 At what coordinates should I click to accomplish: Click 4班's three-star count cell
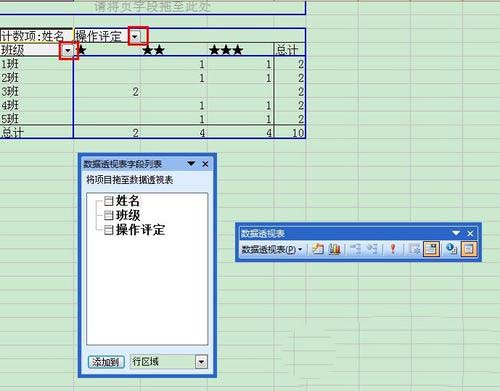(268, 106)
